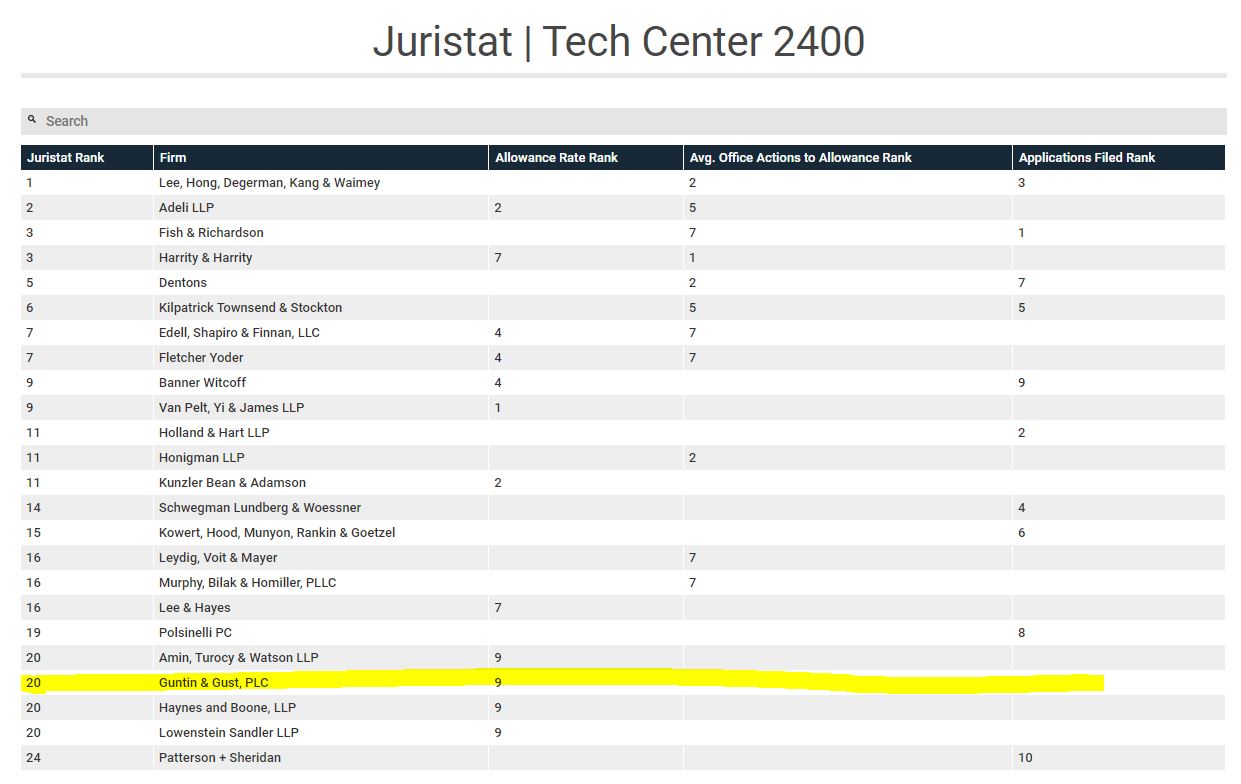This screenshot has height=784, width=1241.
Task: Click Harrity & Harrity firm name
Action: pos(205,258)
